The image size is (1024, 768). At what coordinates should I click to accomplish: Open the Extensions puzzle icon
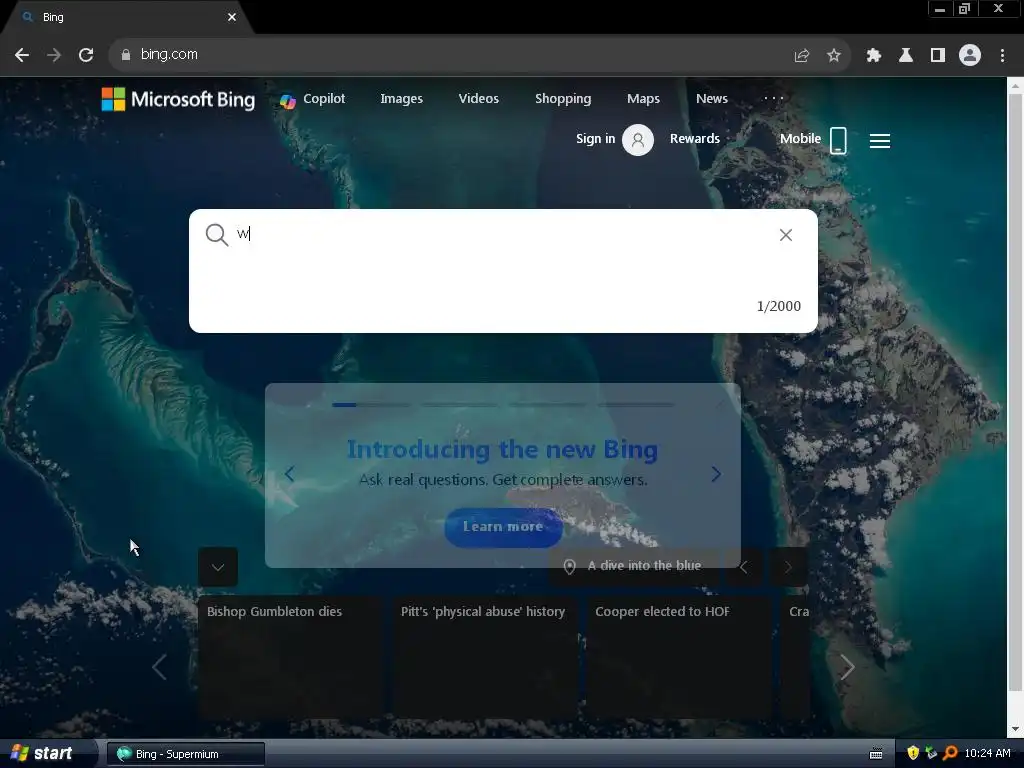873,56
